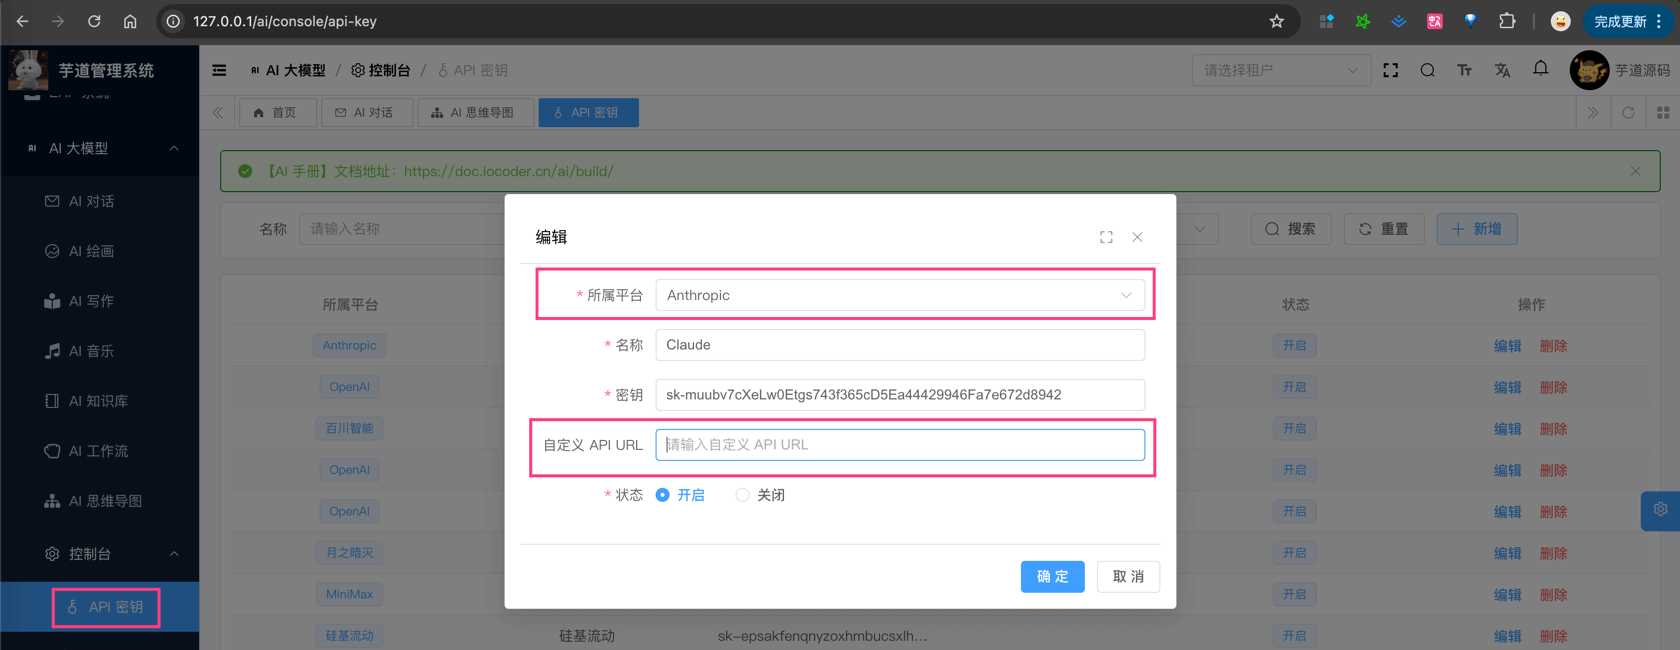Click the 确定 confirm button

[x=1052, y=577]
